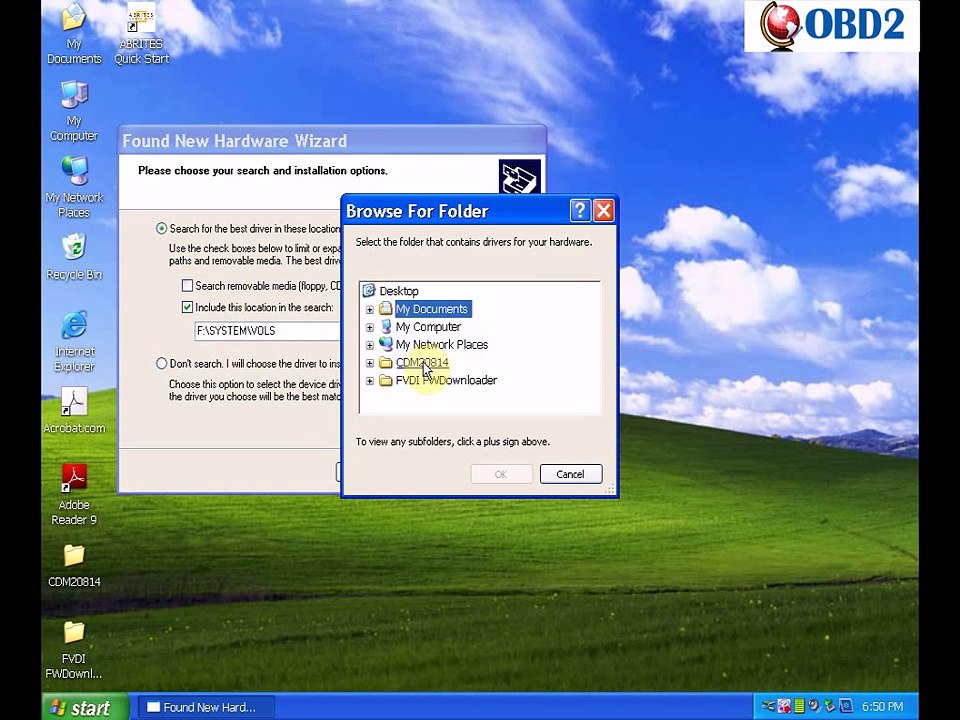Viewport: 960px width, 720px height.
Task: Open Acrobat.com desktop shortcut
Action: click(x=74, y=411)
